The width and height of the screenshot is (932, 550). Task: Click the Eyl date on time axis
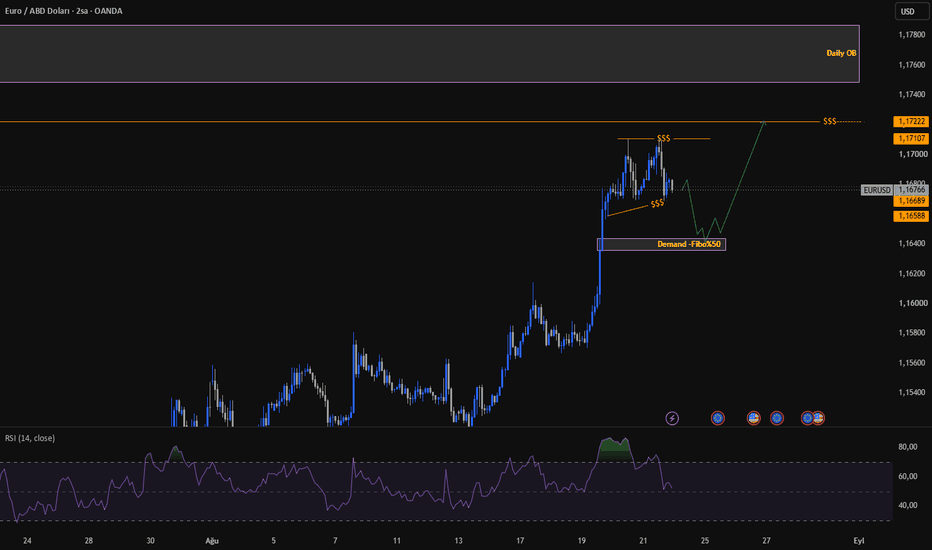point(858,540)
